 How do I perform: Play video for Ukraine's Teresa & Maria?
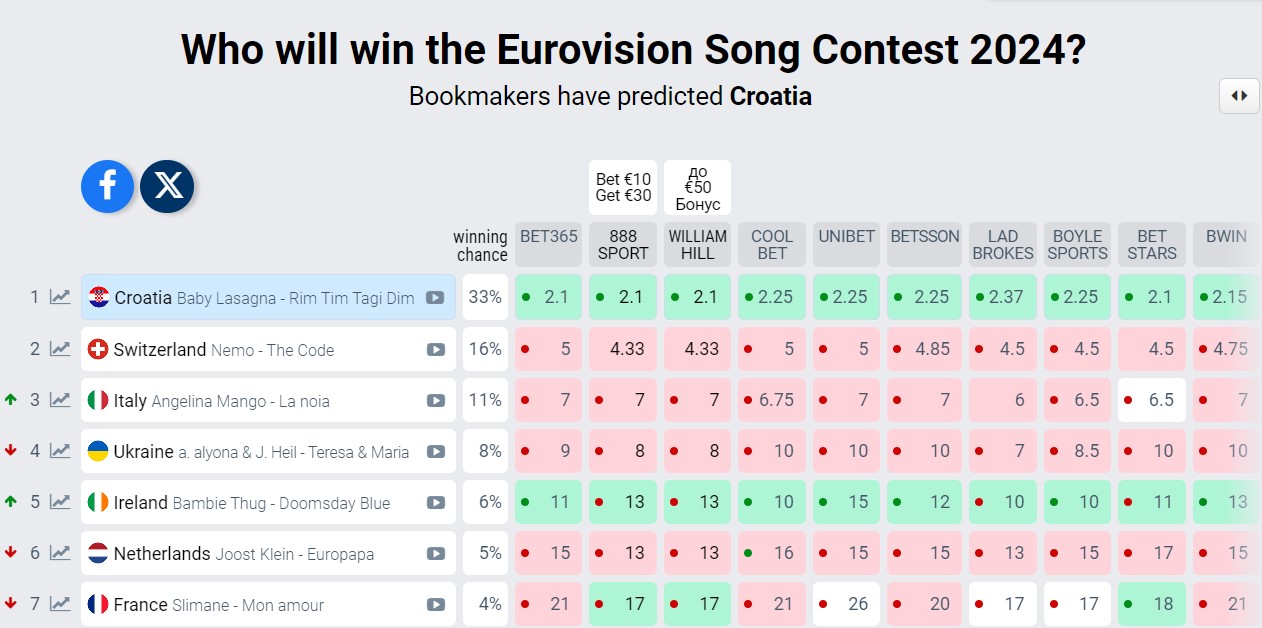[435, 451]
